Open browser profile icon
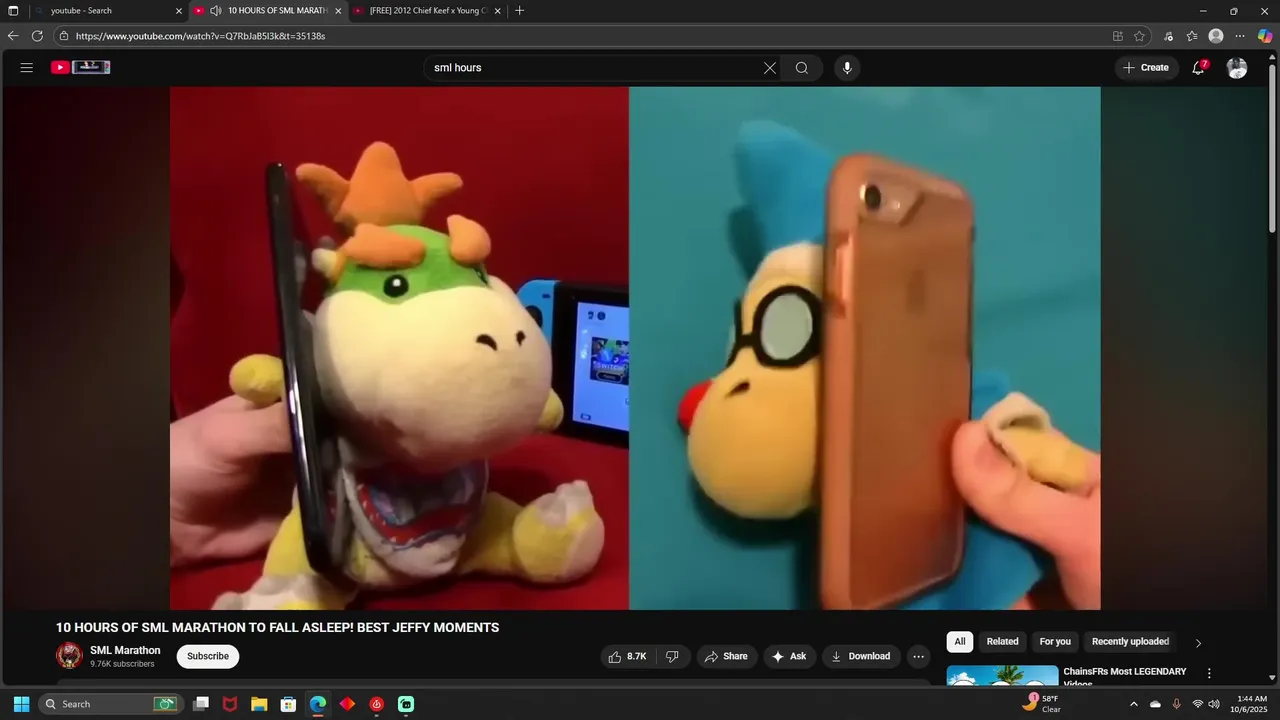The height and width of the screenshot is (720, 1280). point(1216,36)
